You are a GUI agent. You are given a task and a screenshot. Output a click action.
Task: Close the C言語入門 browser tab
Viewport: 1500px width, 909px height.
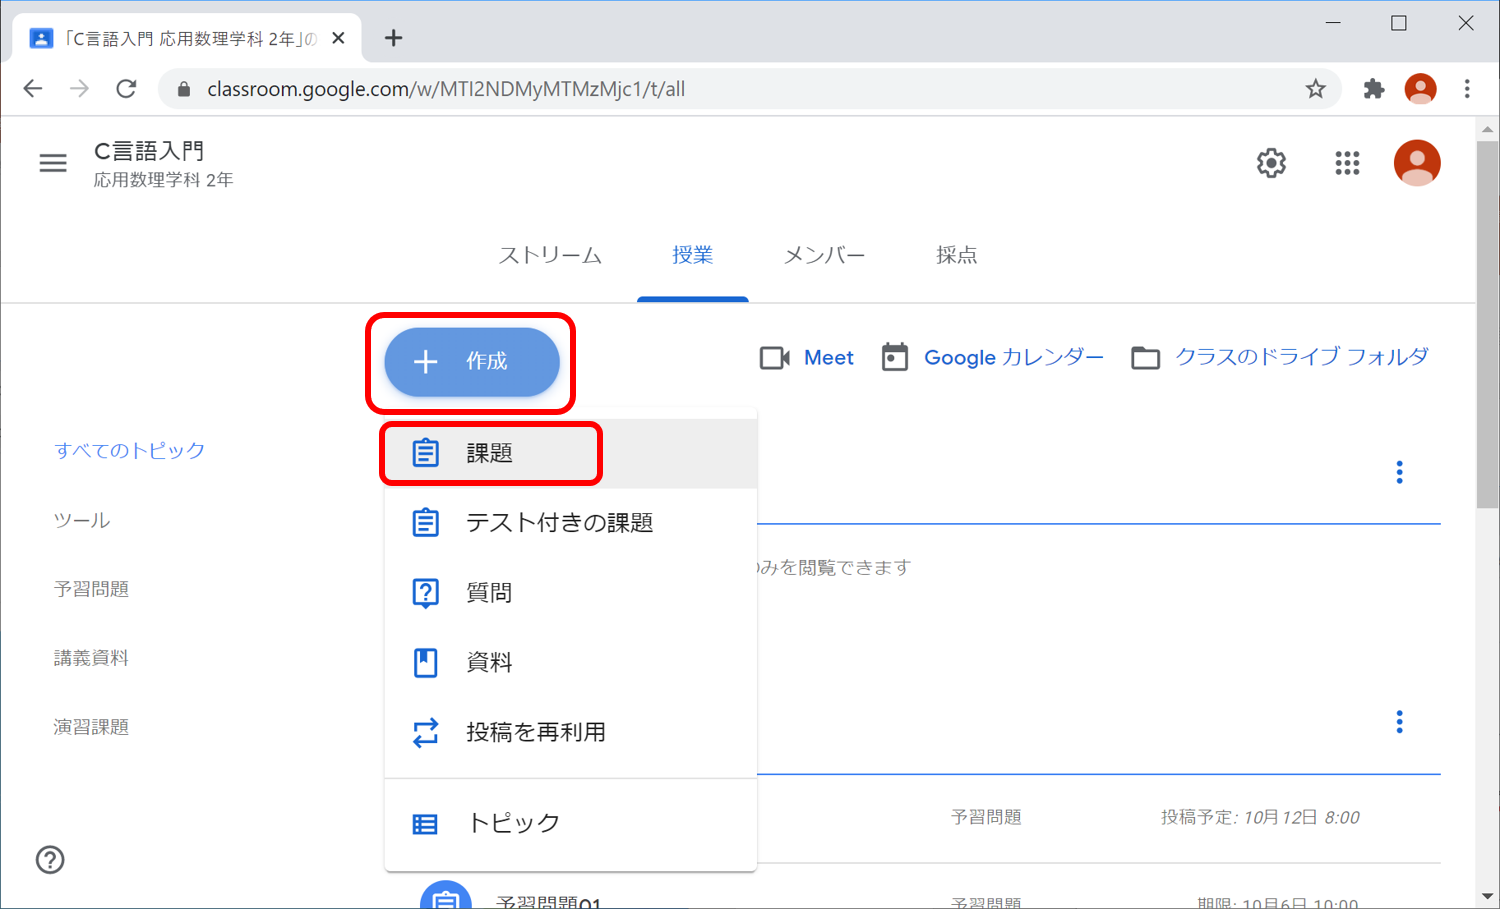338,38
